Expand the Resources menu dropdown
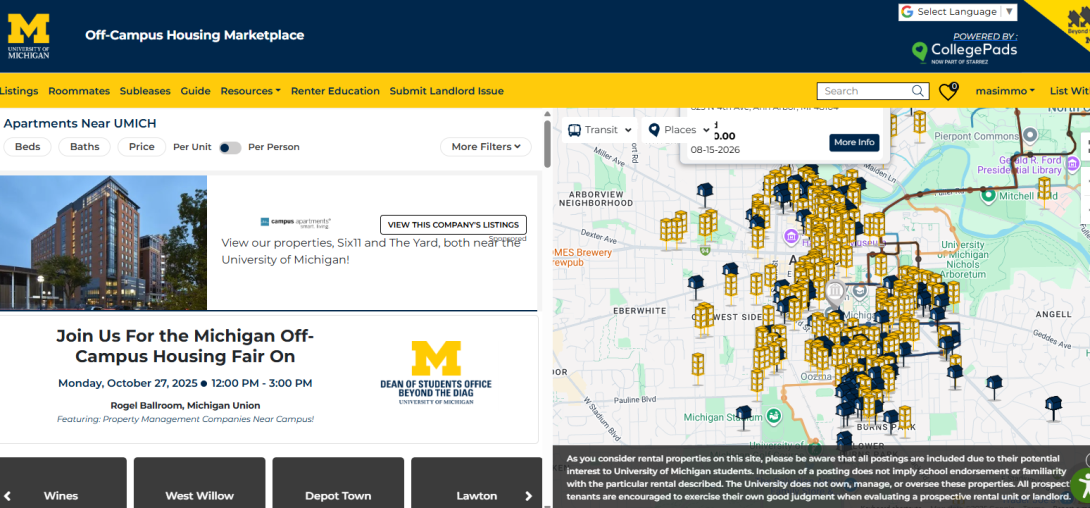1090x508 pixels. (x=250, y=91)
